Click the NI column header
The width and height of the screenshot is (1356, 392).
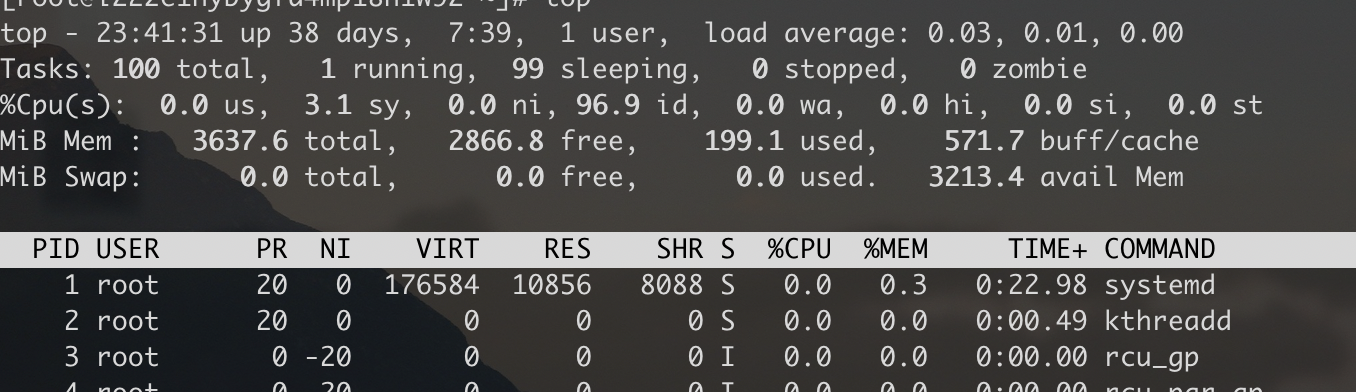click(x=336, y=249)
